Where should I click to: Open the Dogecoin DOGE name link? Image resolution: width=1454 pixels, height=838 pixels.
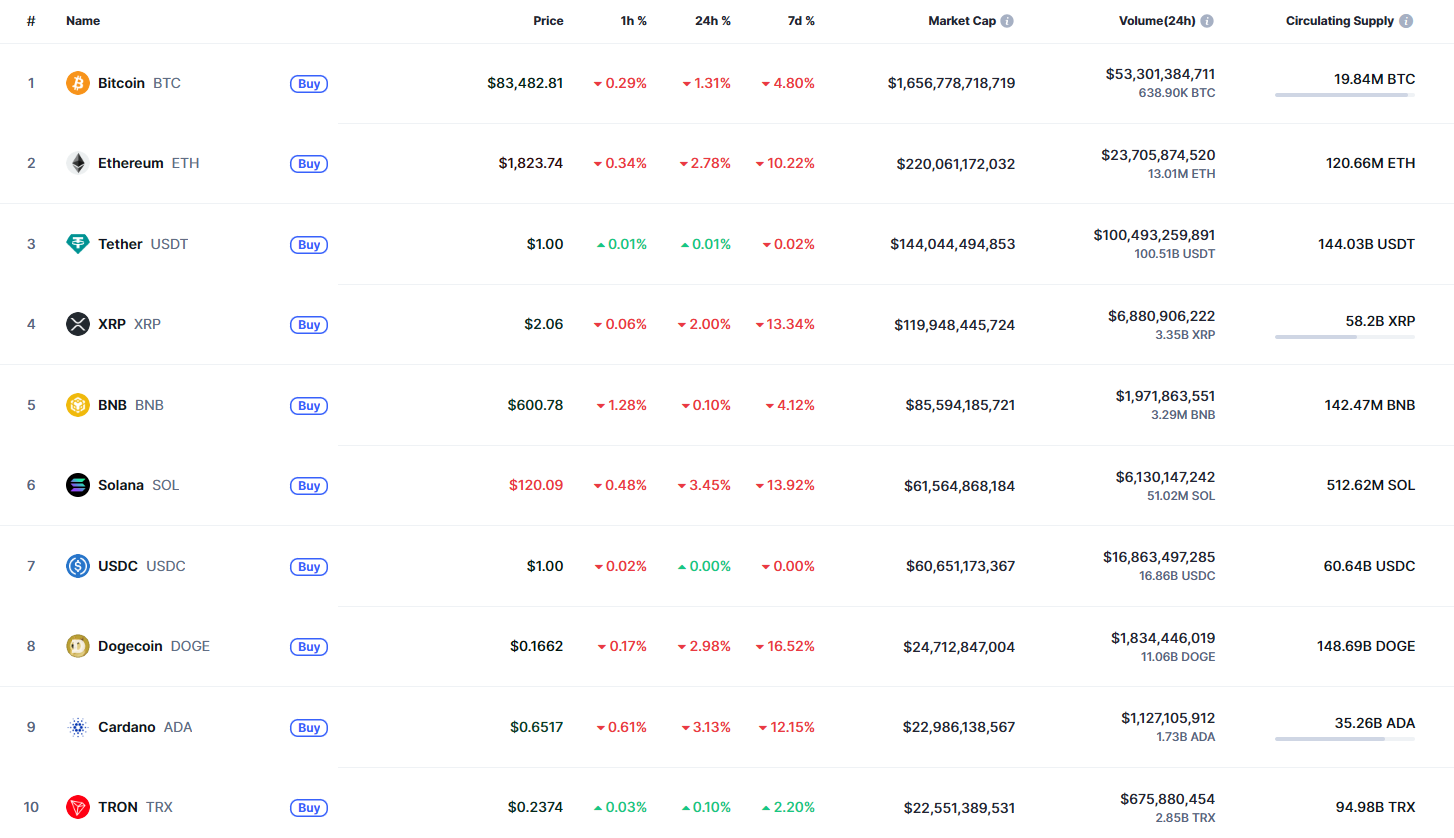click(x=154, y=646)
